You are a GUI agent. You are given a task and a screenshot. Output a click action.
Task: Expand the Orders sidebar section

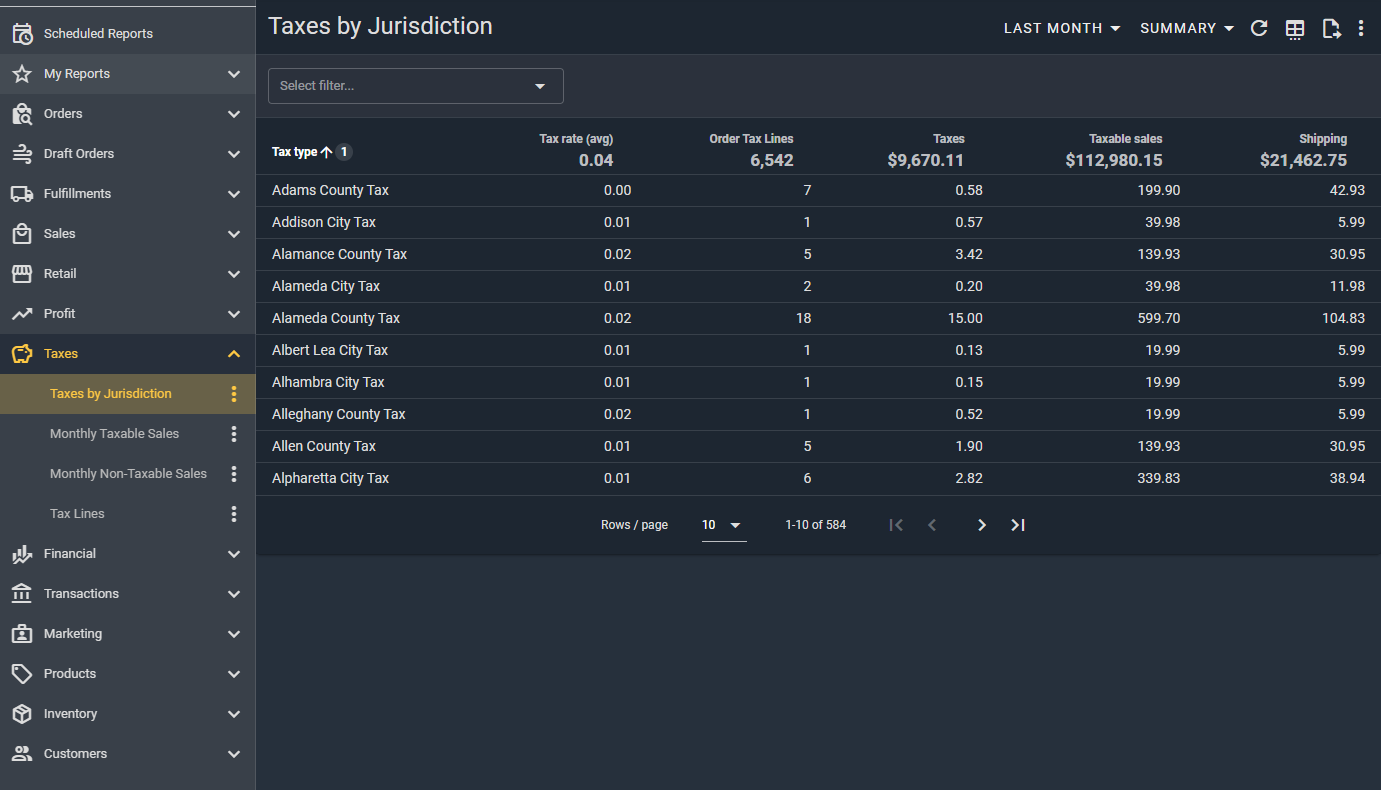tap(234, 114)
